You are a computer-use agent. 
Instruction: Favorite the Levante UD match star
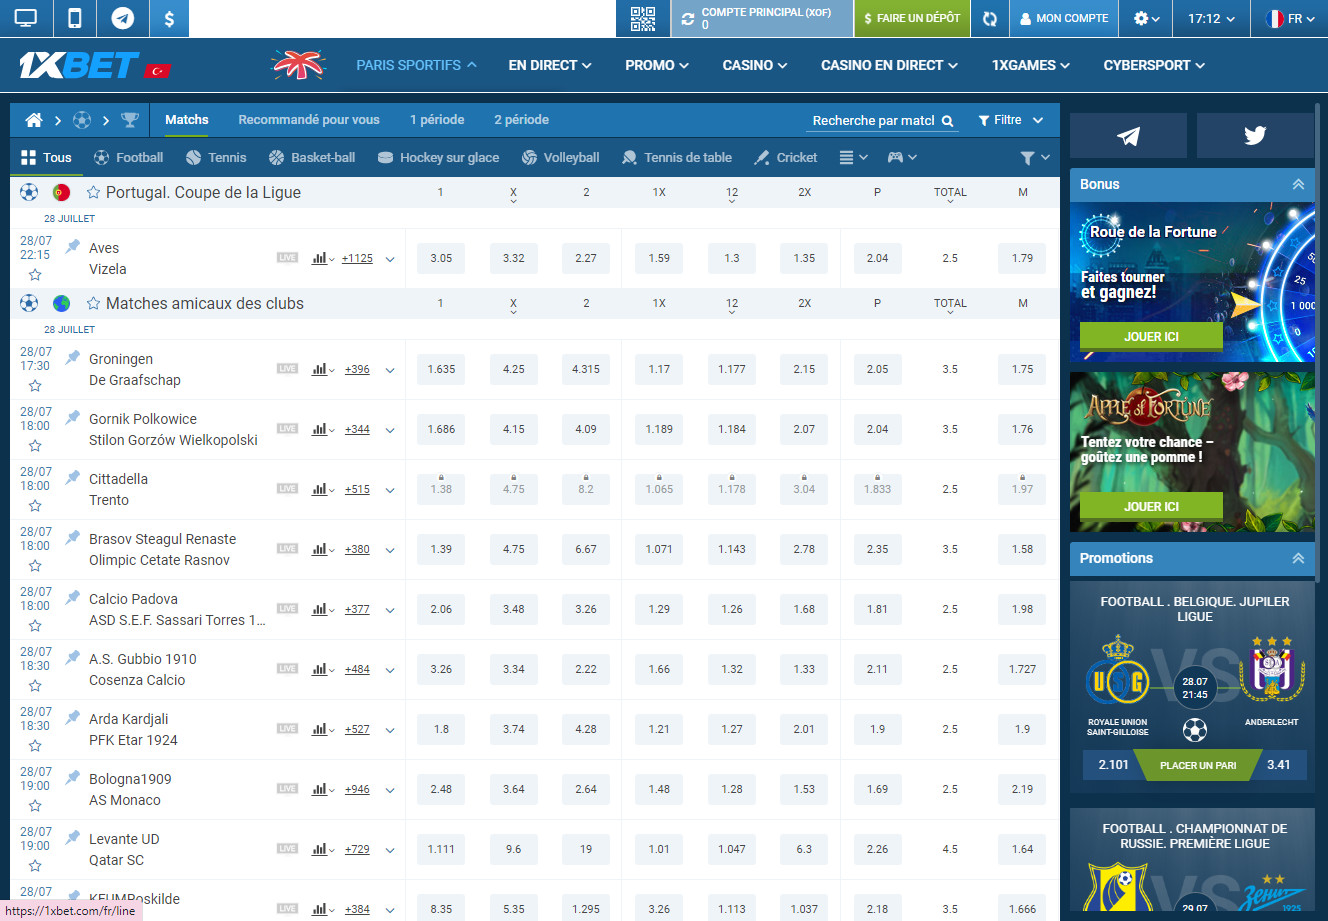tap(35, 866)
